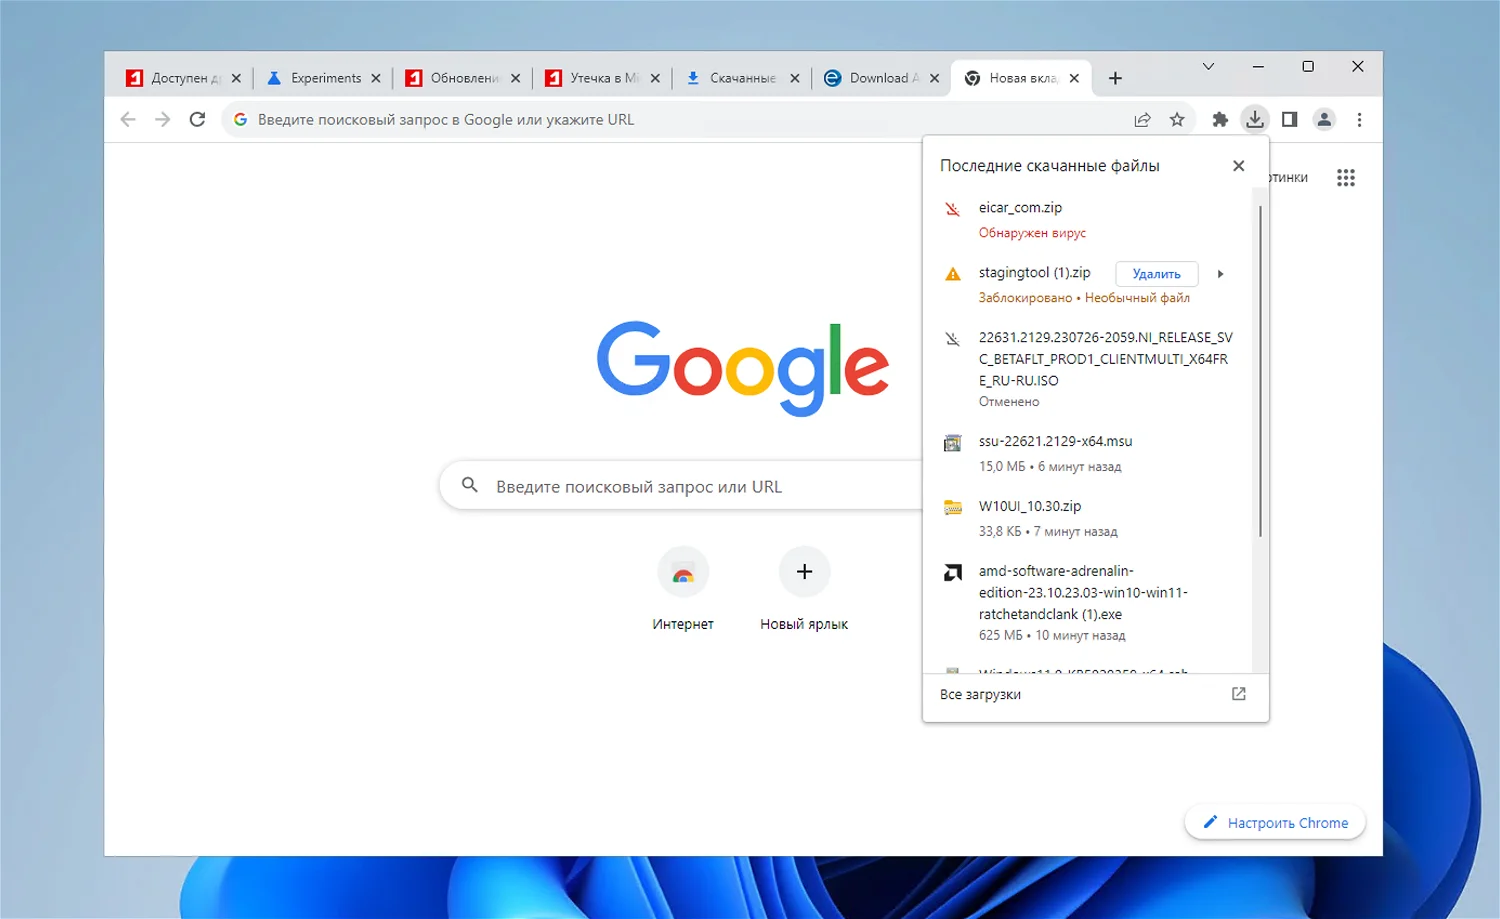
Task: Close the recent downloads popup
Action: [1238, 166]
